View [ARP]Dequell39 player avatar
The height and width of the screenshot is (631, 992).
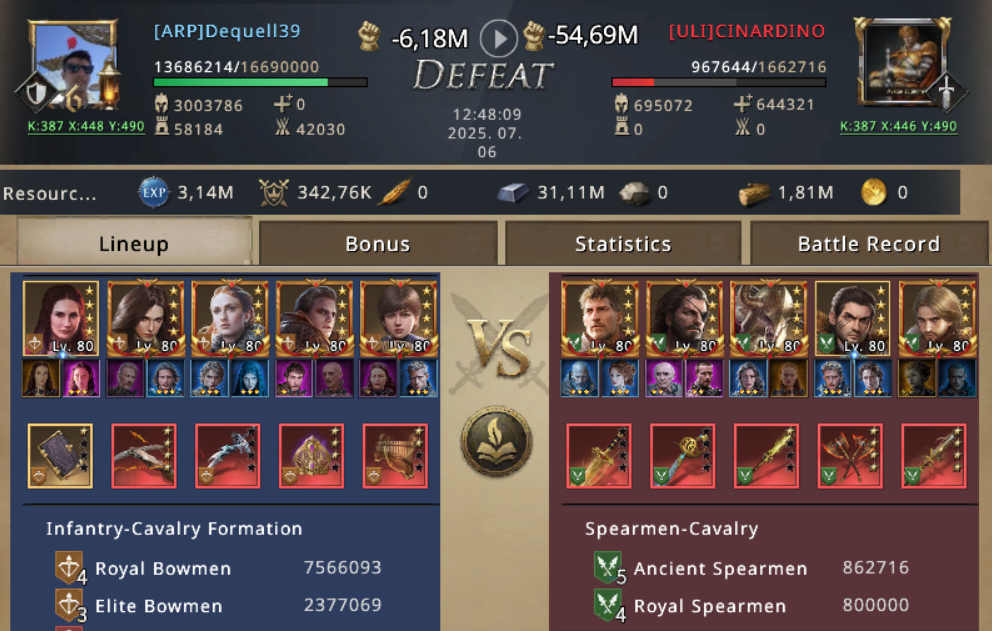coord(73,66)
